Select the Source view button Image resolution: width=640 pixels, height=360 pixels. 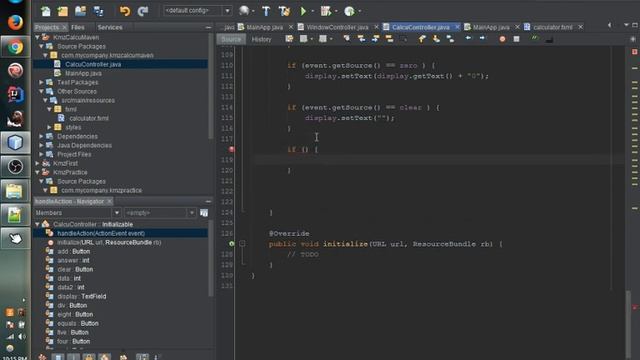231,39
